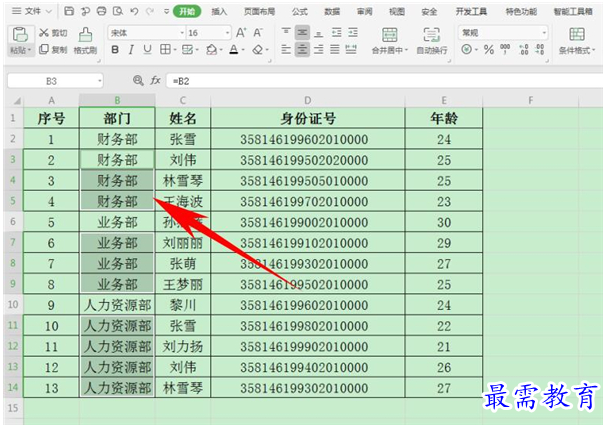Image resolution: width=606 pixels, height=428 pixels.
Task: Apply cell borders icon
Action: click(165, 49)
